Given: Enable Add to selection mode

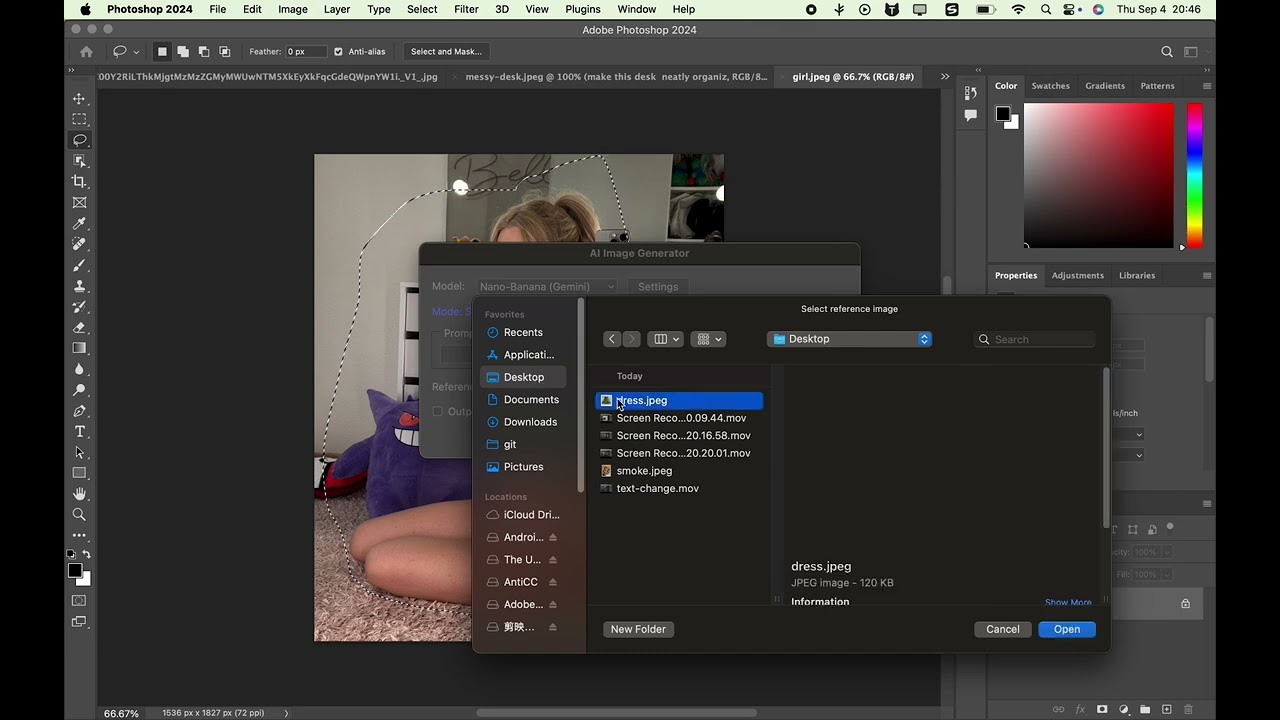Looking at the screenshot, I should (x=183, y=52).
